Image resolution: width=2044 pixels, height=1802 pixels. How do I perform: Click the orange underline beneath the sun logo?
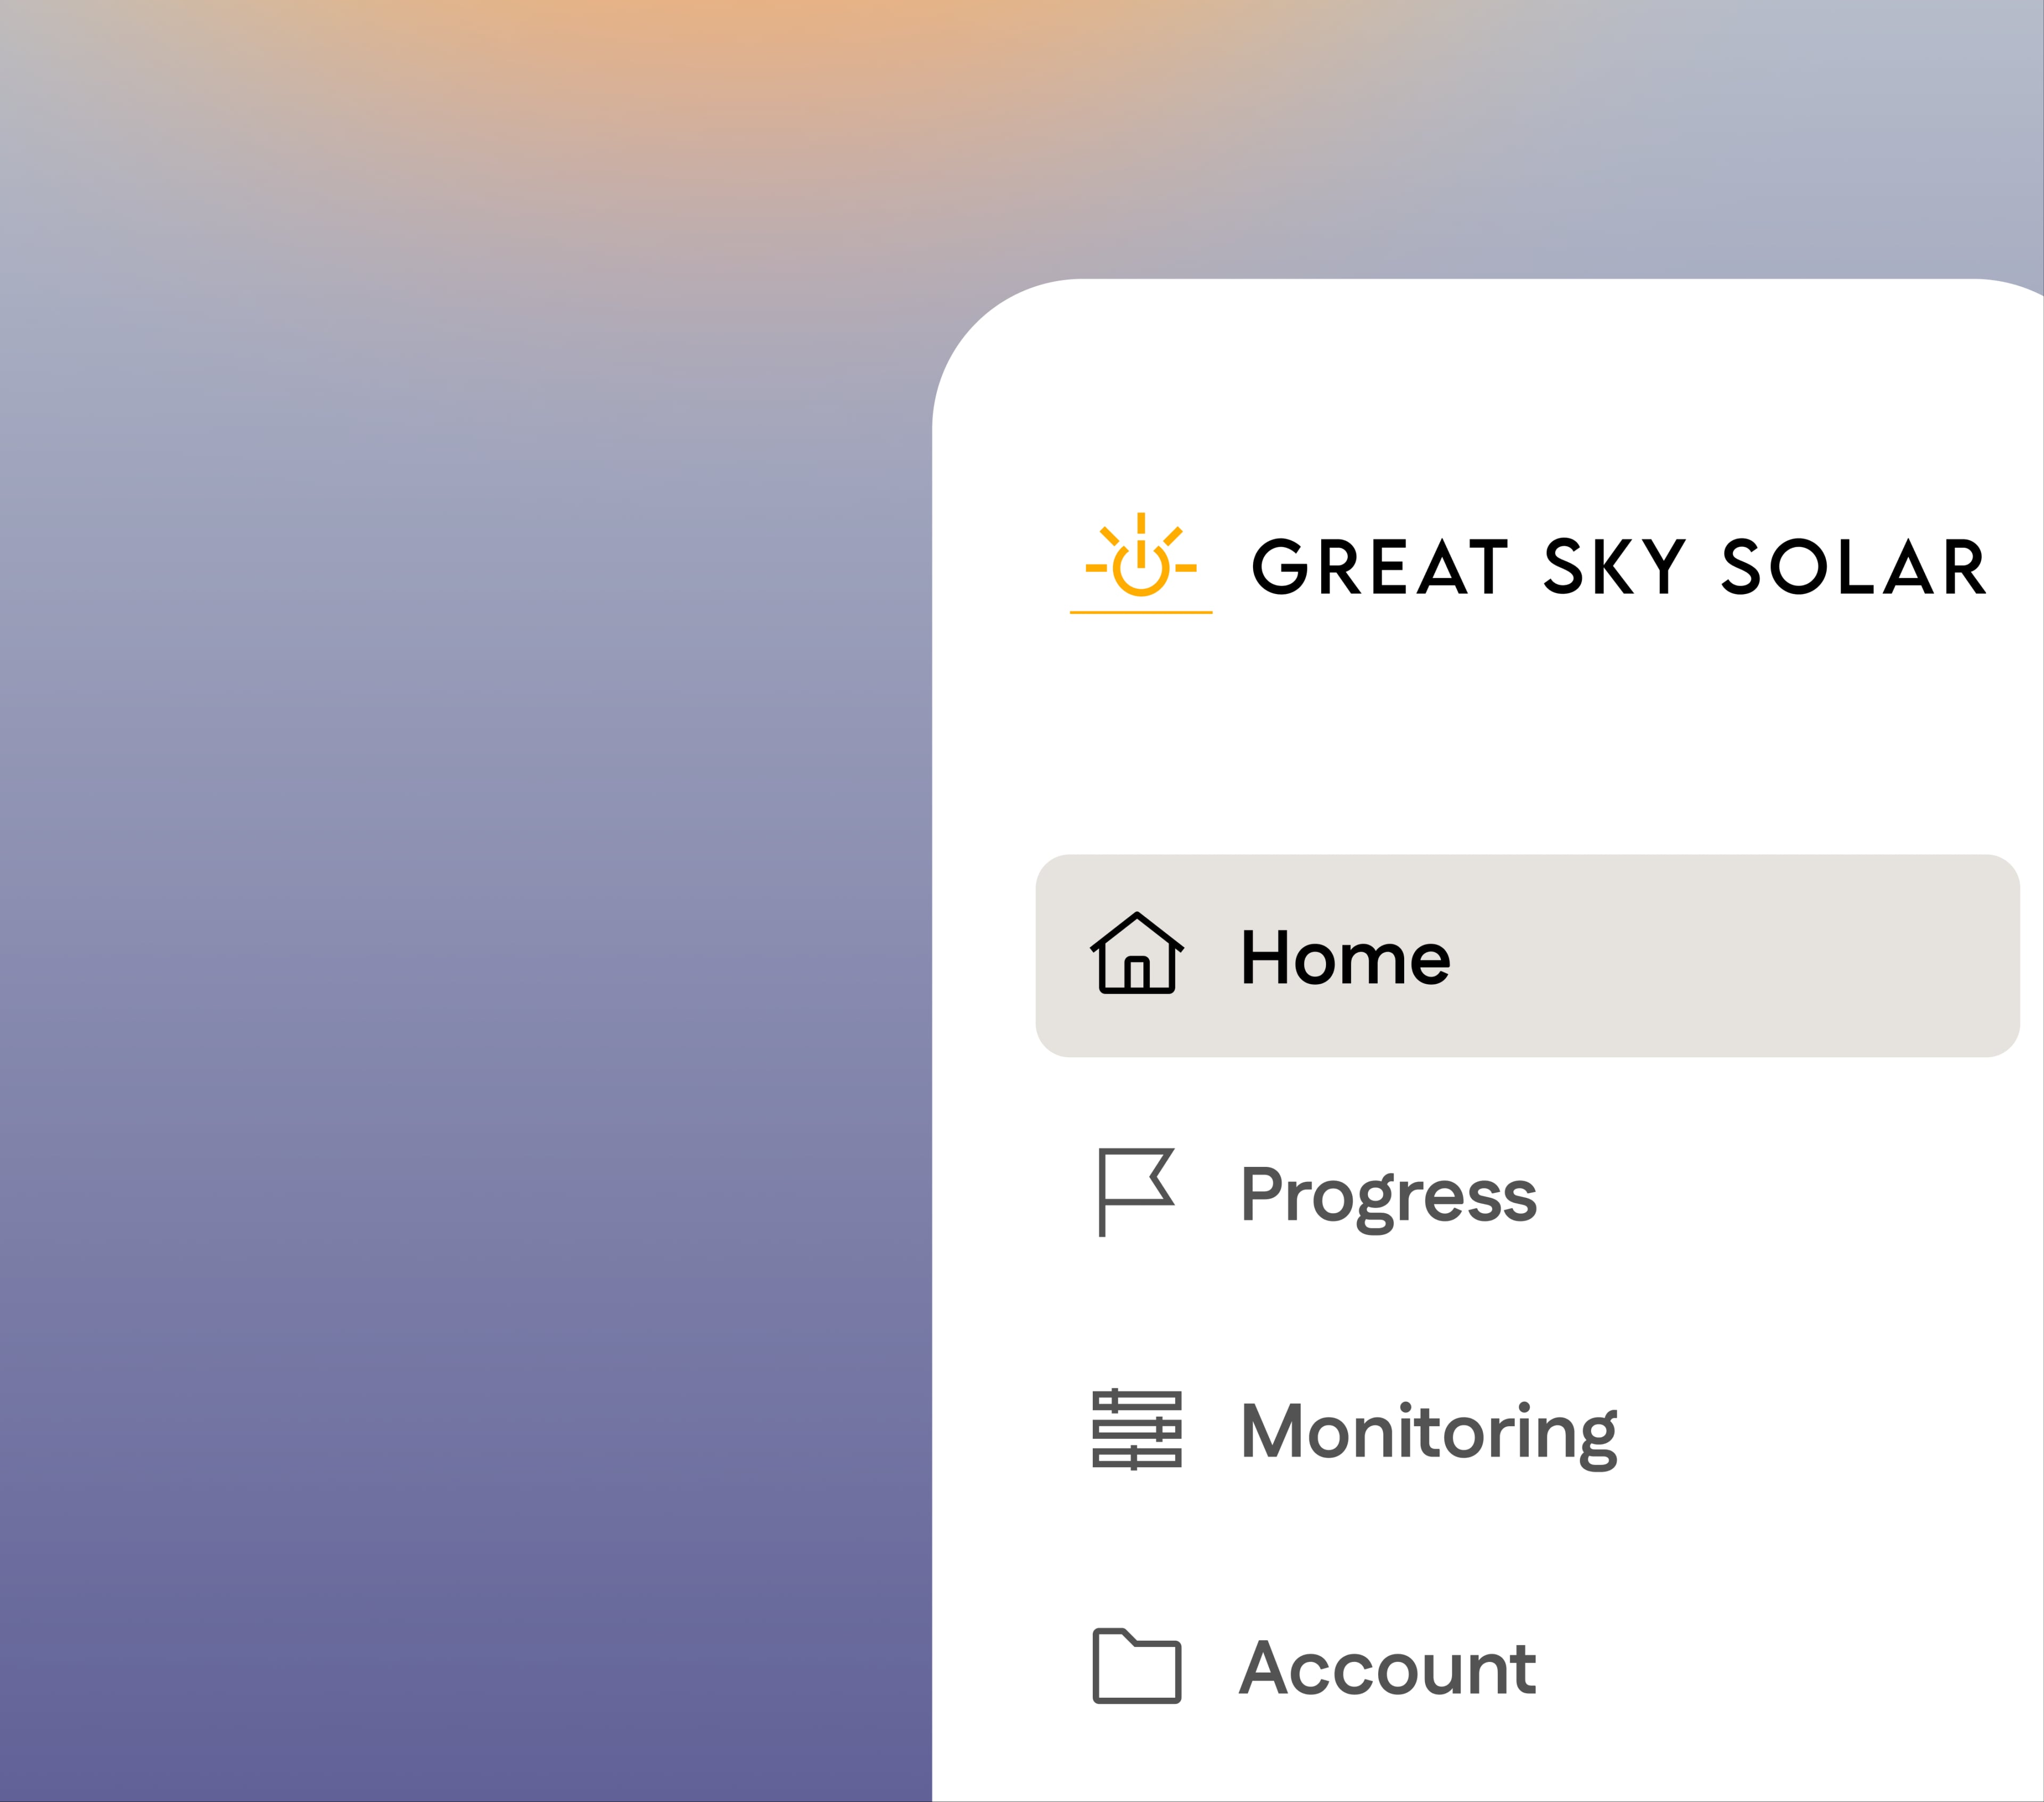pos(1140,612)
